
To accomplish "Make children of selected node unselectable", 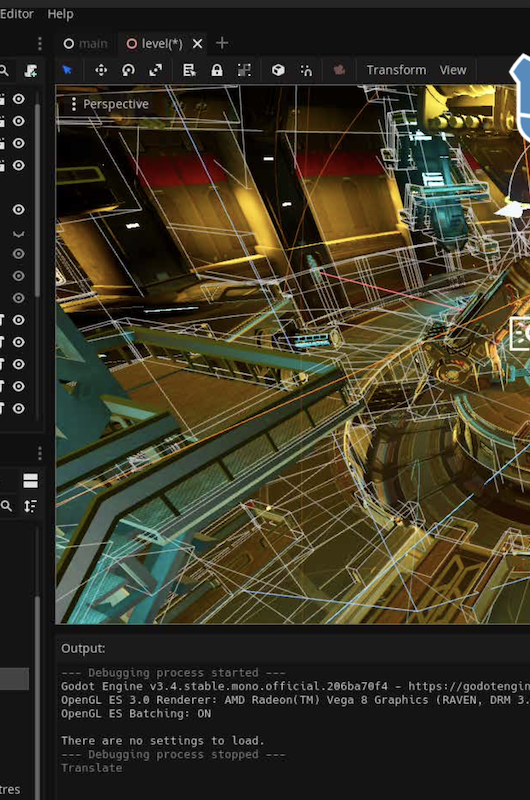I will [x=244, y=70].
